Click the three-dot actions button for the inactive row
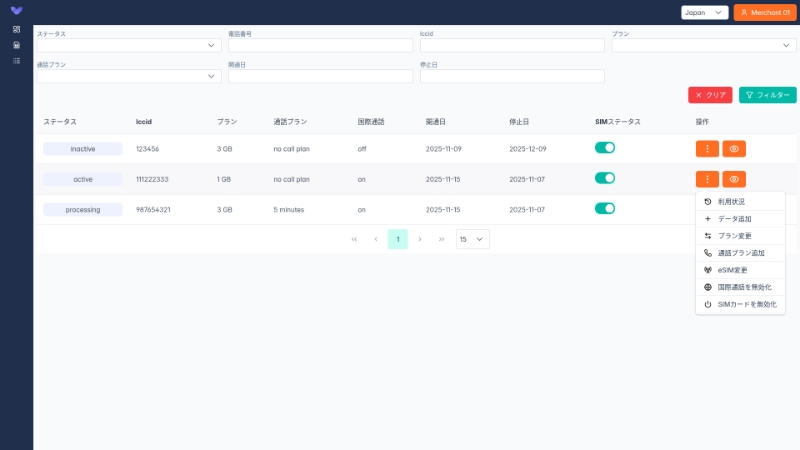 (x=707, y=149)
